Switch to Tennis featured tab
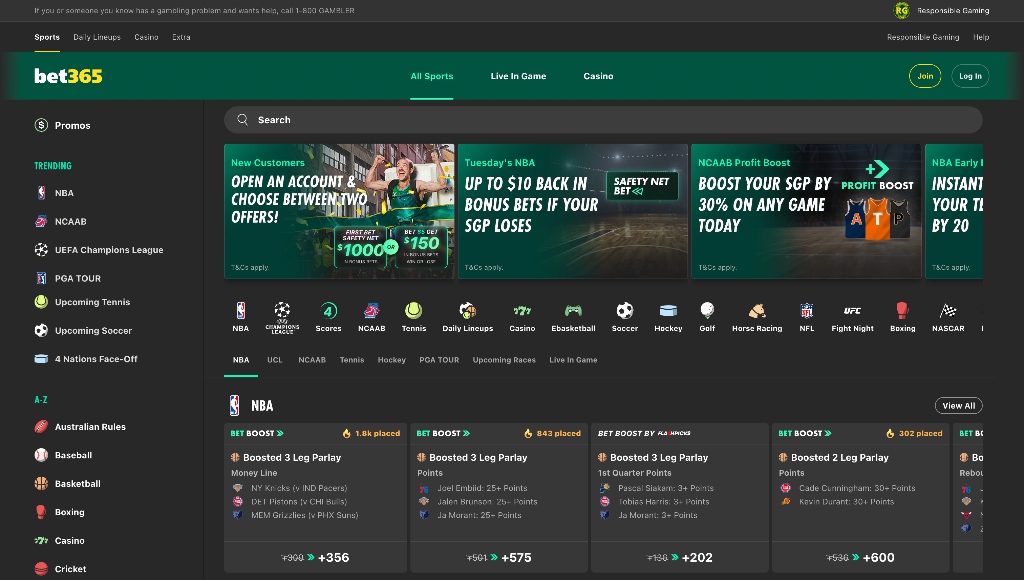Viewport: 1024px width, 580px height. [352, 360]
